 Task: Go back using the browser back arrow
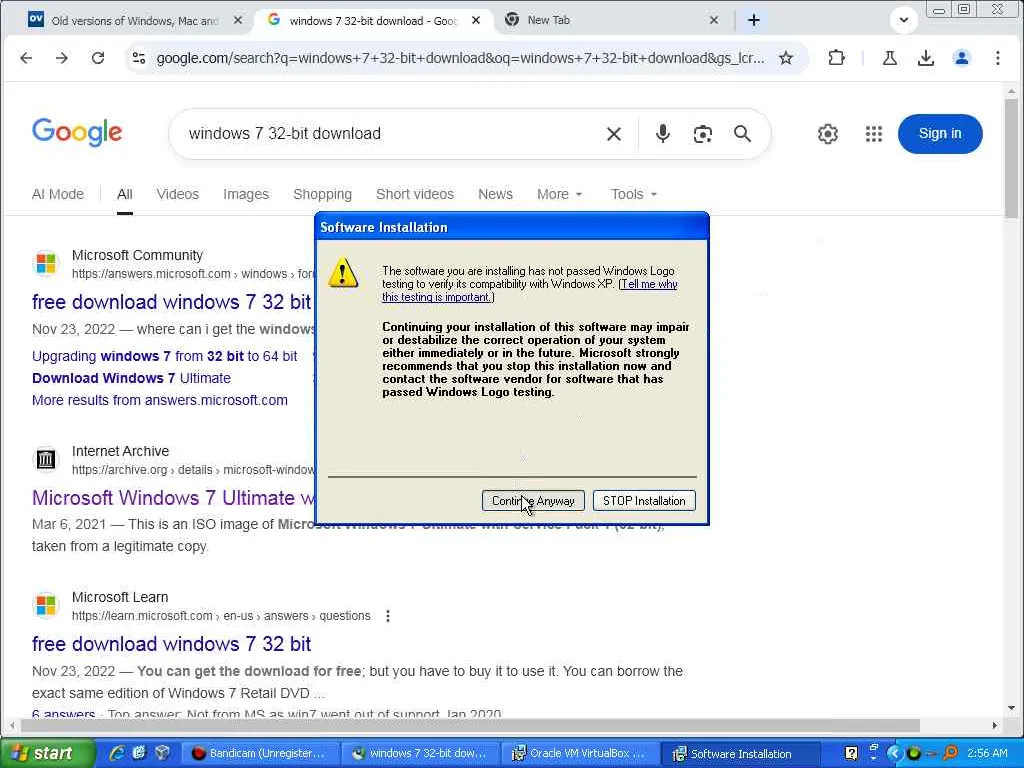click(26, 58)
